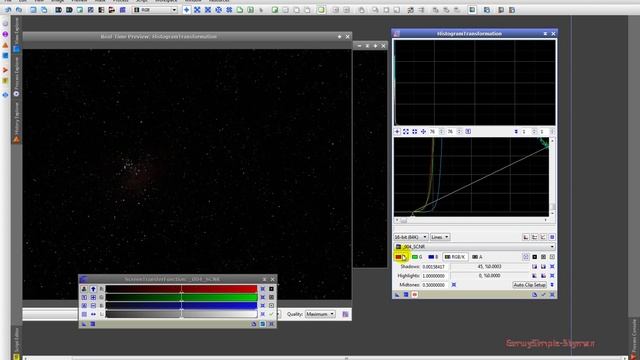
Task: Select the blue B channel button
Action: click(x=433, y=257)
